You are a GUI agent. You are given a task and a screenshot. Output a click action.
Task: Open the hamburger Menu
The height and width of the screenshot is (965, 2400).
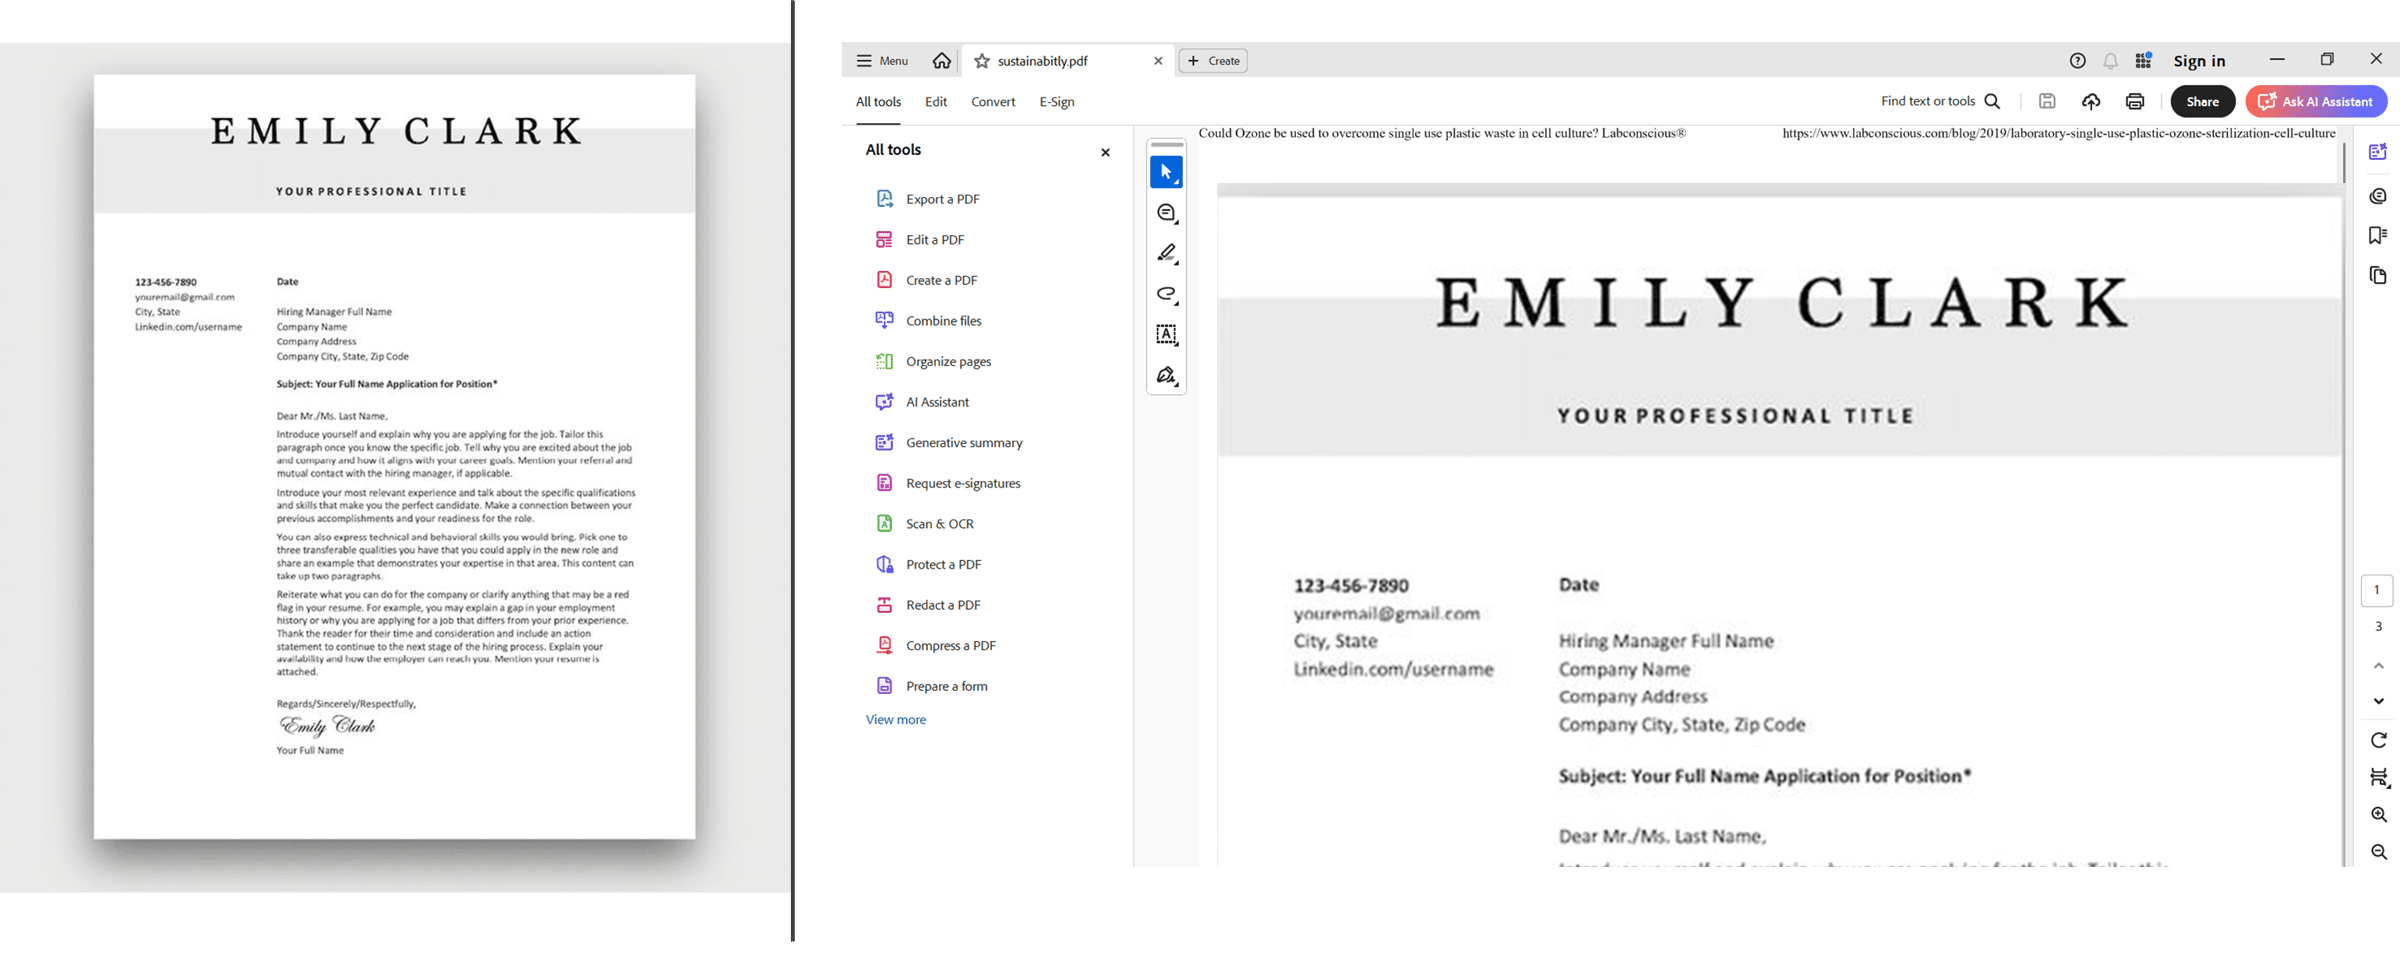click(x=882, y=61)
